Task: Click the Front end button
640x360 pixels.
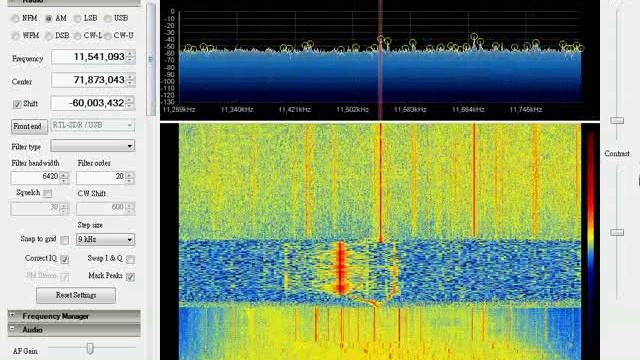Action: click(29, 127)
